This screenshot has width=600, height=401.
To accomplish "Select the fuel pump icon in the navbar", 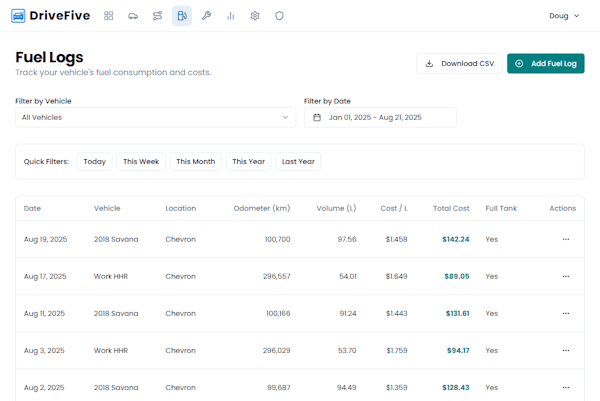I will pyautogui.click(x=182, y=16).
